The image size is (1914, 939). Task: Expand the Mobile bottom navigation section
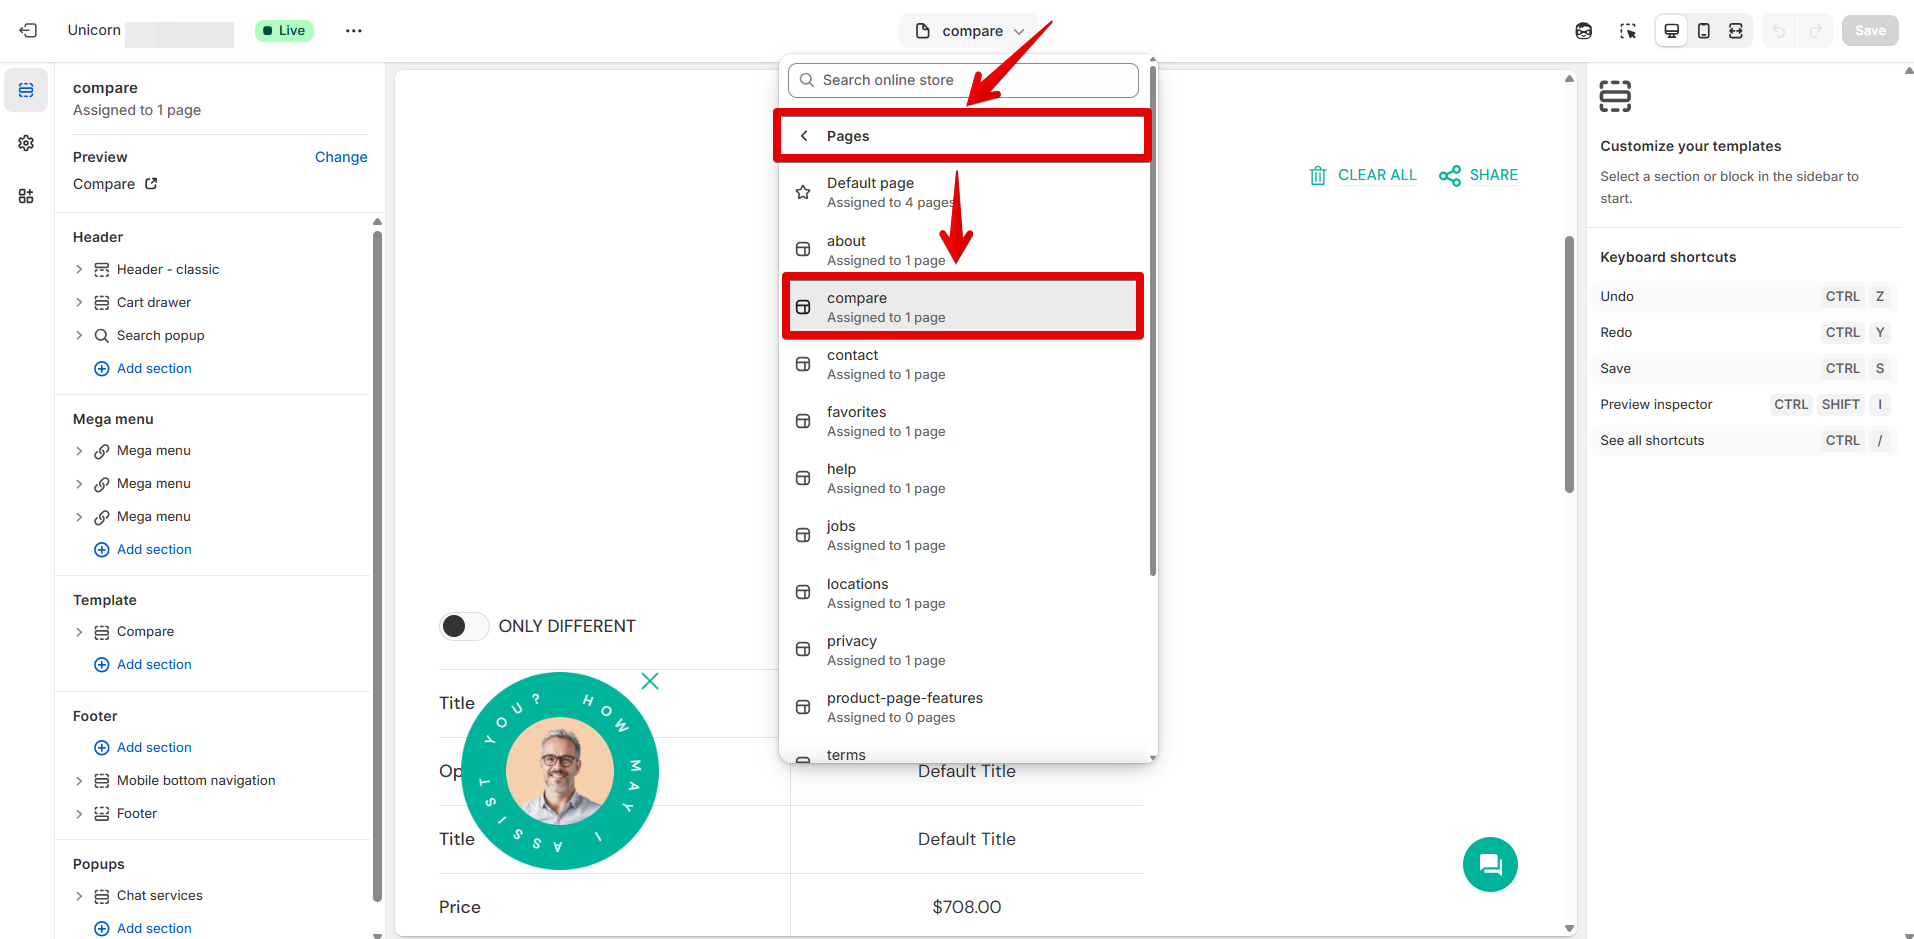pyautogui.click(x=79, y=781)
